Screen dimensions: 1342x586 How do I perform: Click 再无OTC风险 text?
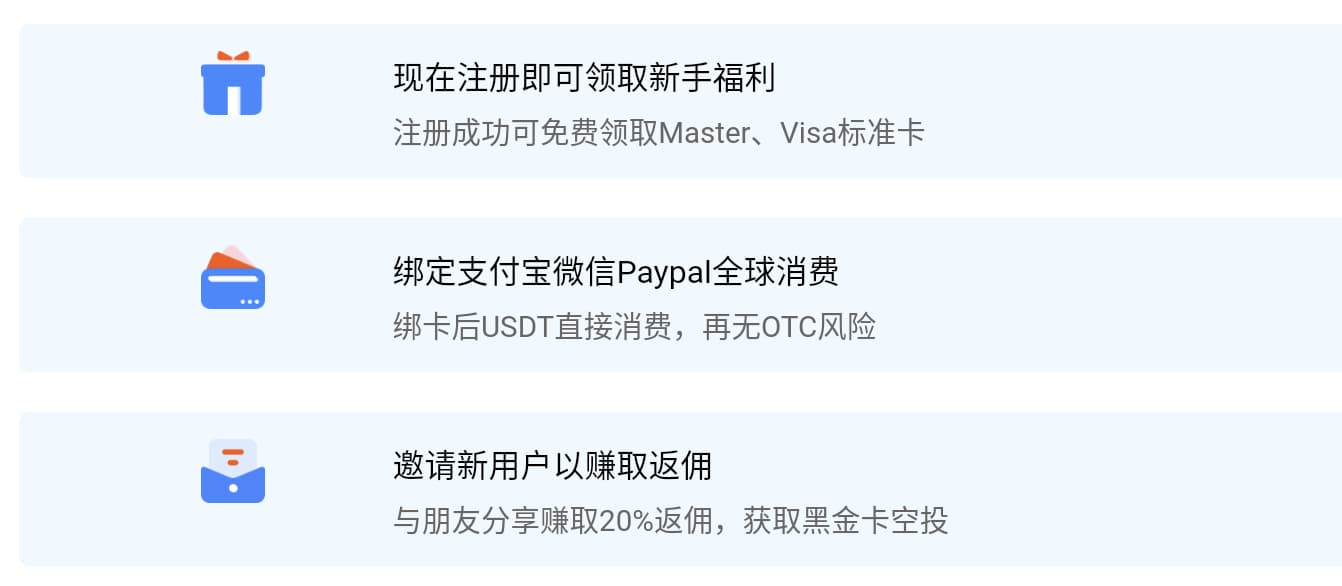point(790,327)
